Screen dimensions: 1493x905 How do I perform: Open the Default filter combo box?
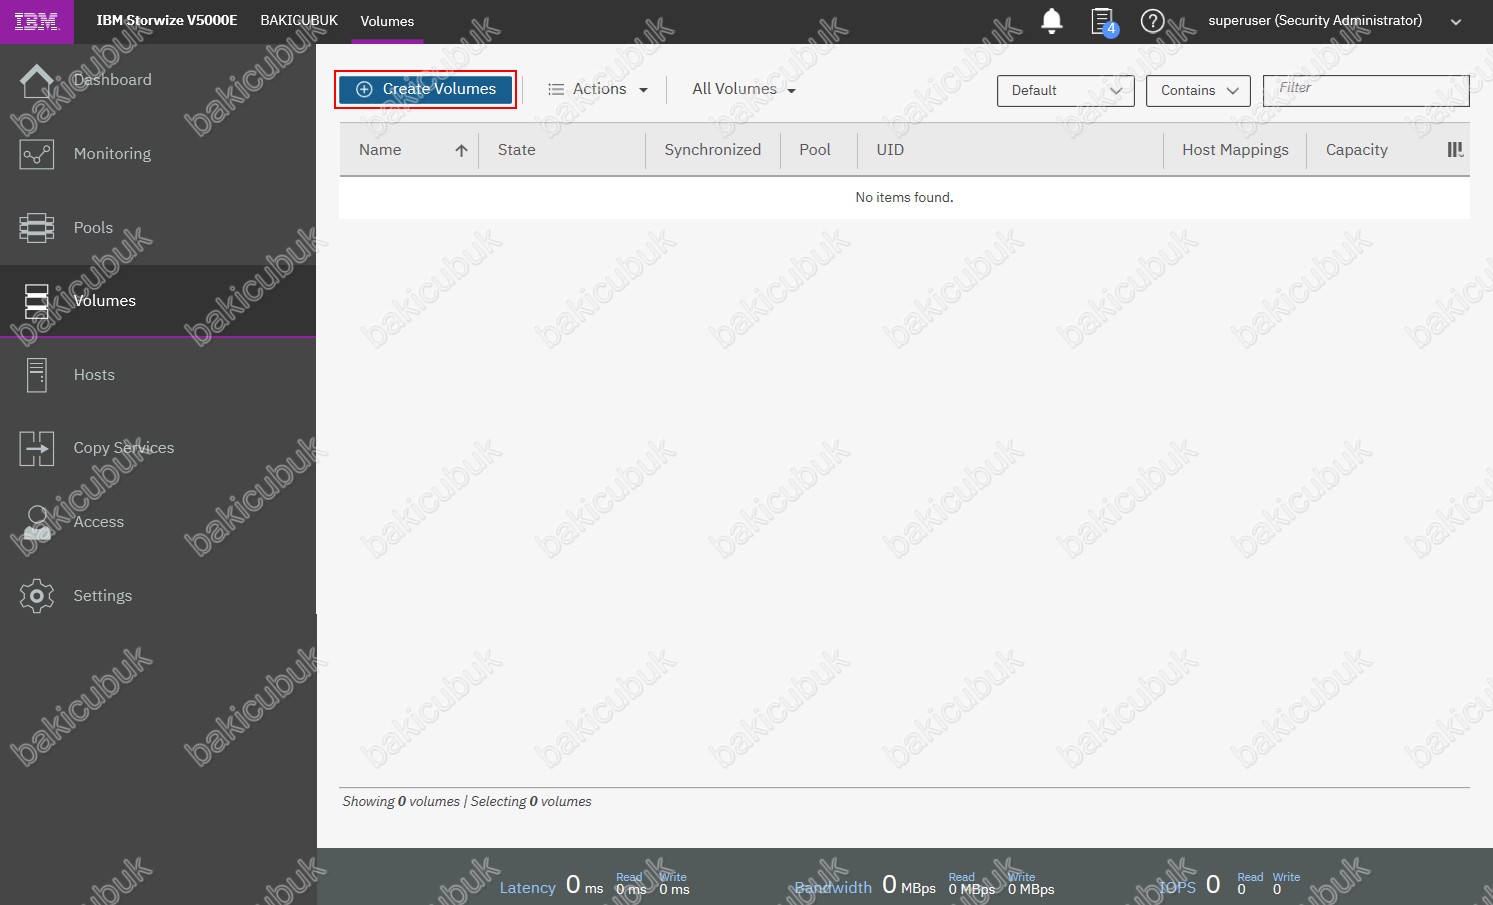[1066, 90]
